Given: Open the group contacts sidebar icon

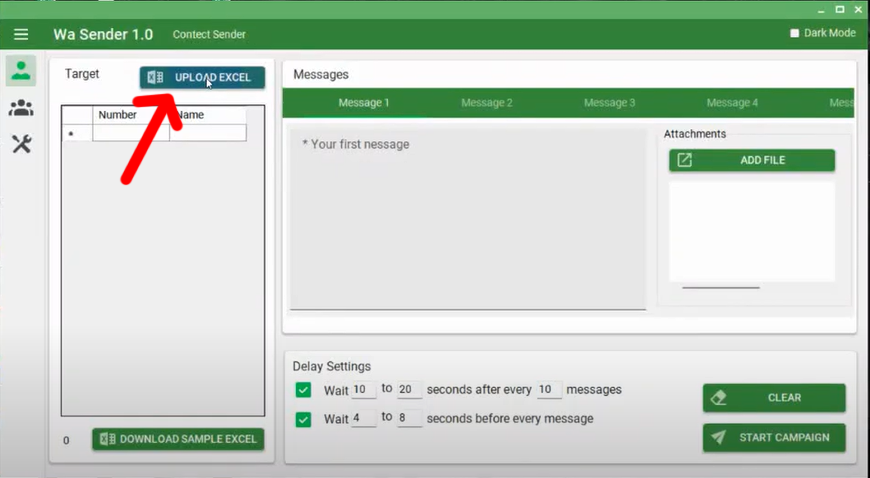Looking at the screenshot, I should (x=21, y=108).
